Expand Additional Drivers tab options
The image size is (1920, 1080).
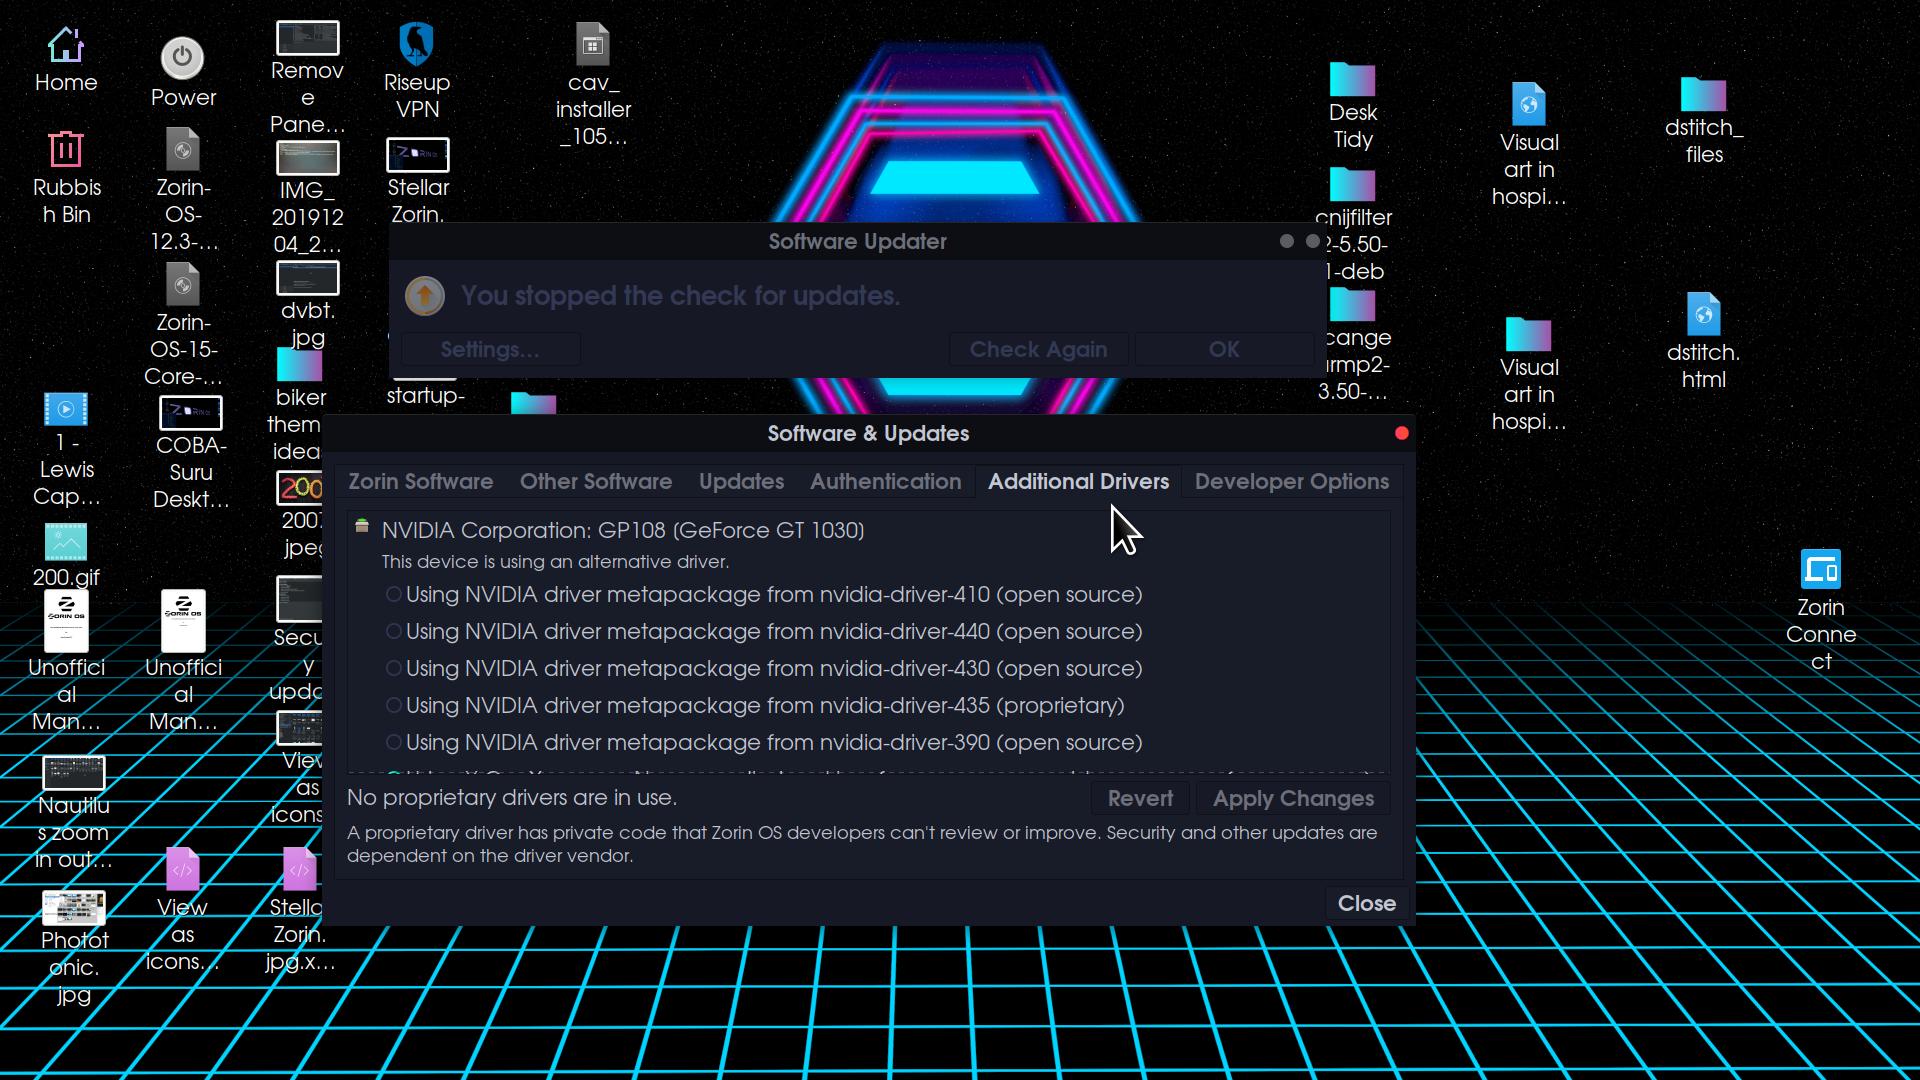pos(1077,481)
